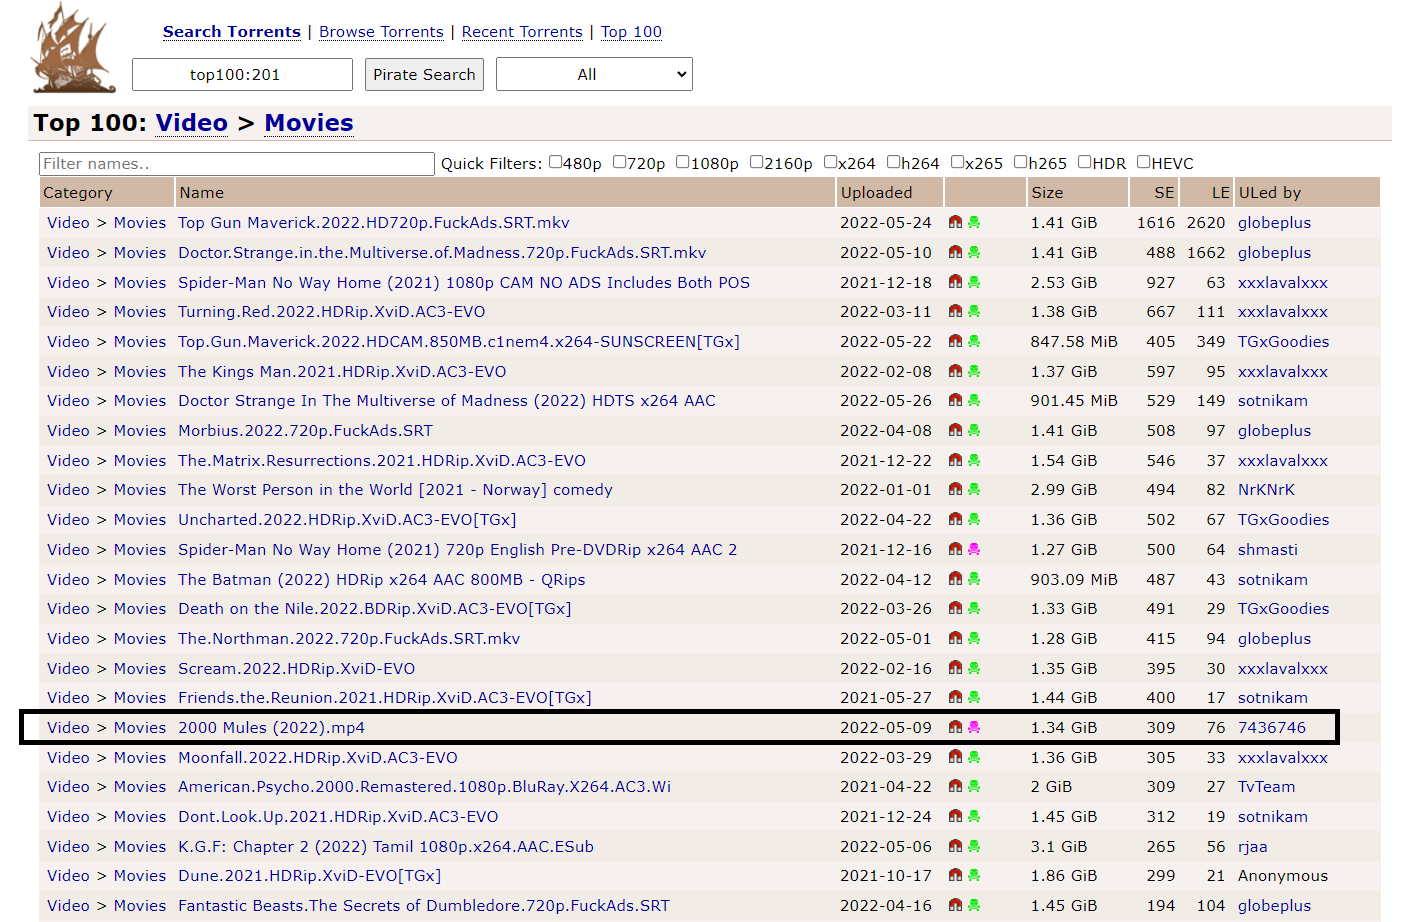This screenshot has width=1425, height=922.
Task: Go to Browse Torrents
Action: point(381,32)
